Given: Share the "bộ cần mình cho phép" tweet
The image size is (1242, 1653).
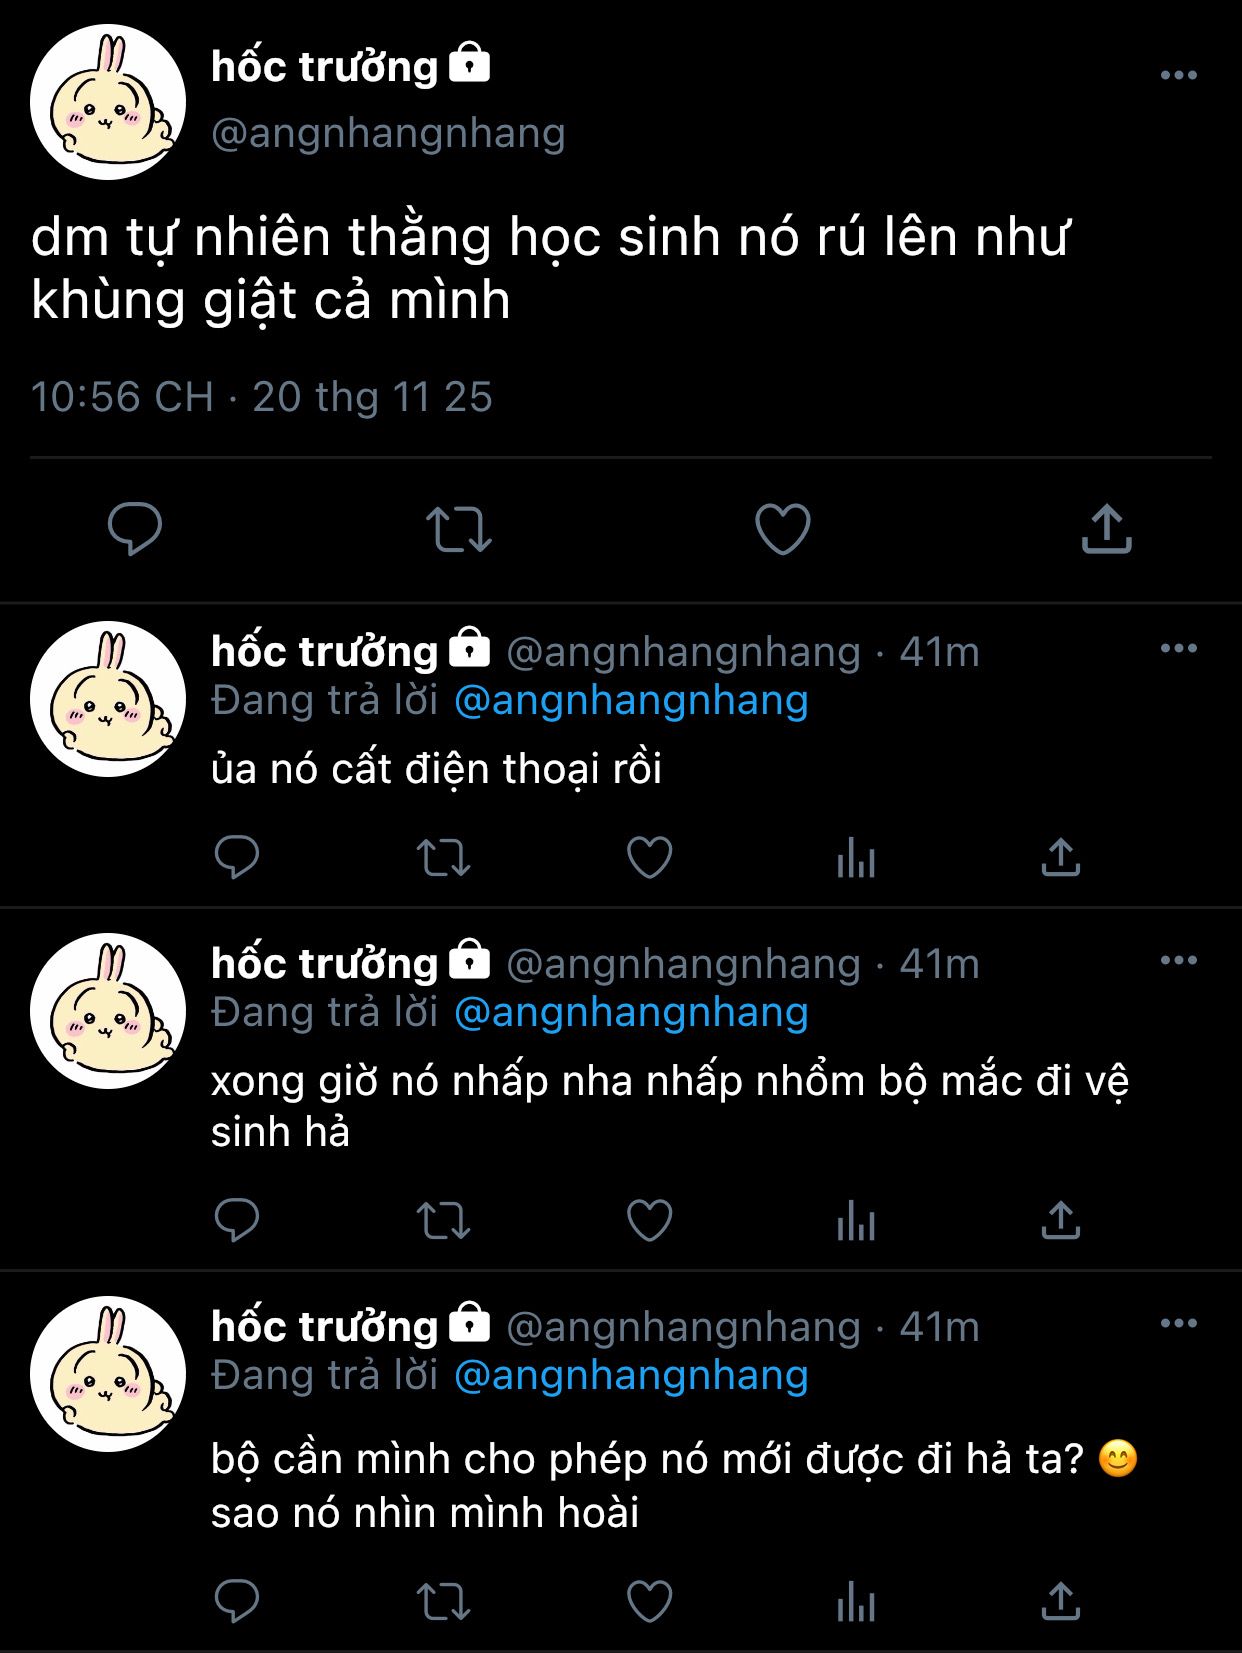Looking at the screenshot, I should [1060, 1601].
